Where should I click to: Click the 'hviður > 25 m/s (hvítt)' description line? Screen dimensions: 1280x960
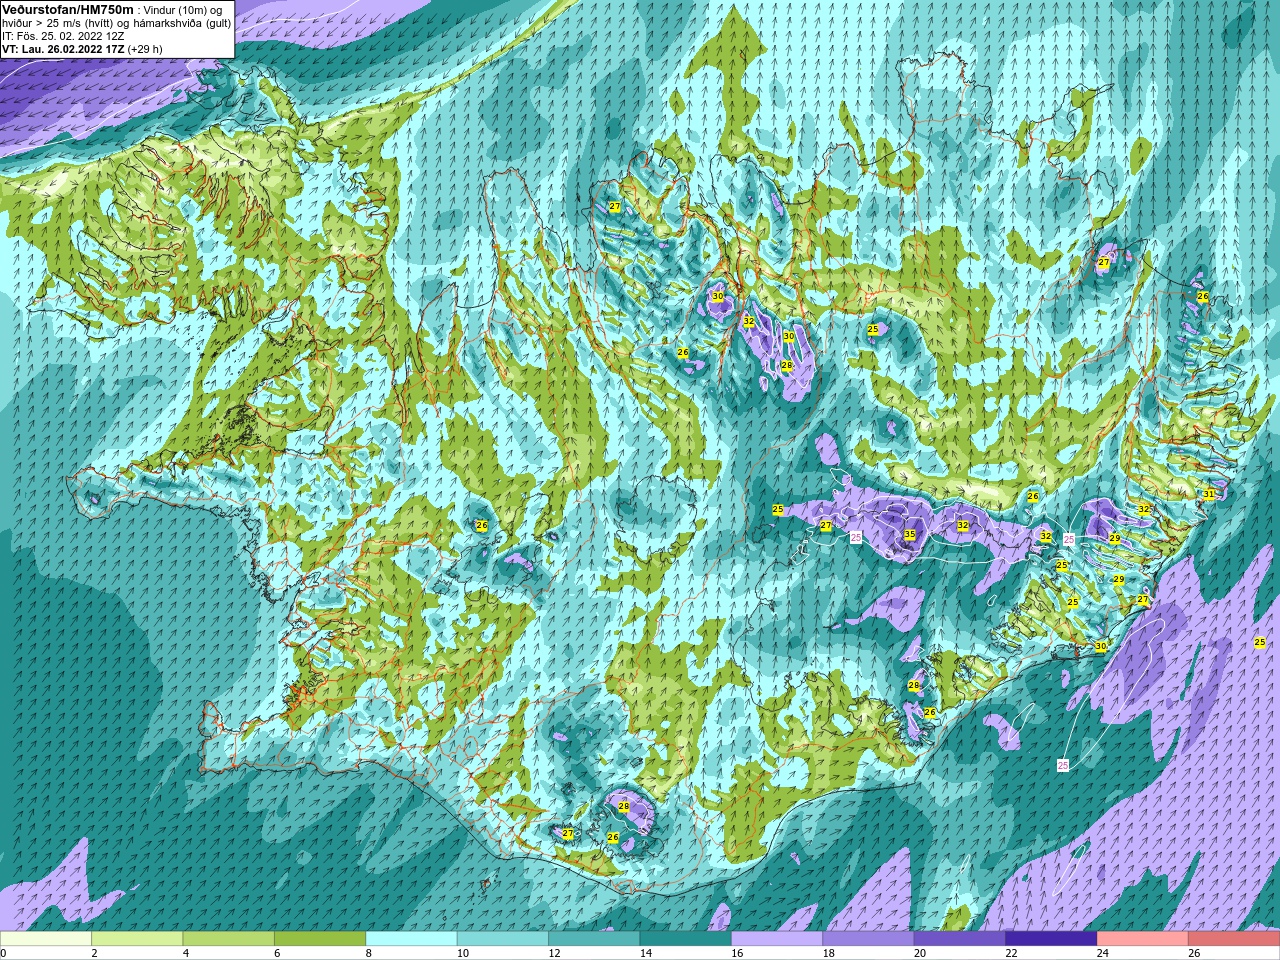[117, 23]
